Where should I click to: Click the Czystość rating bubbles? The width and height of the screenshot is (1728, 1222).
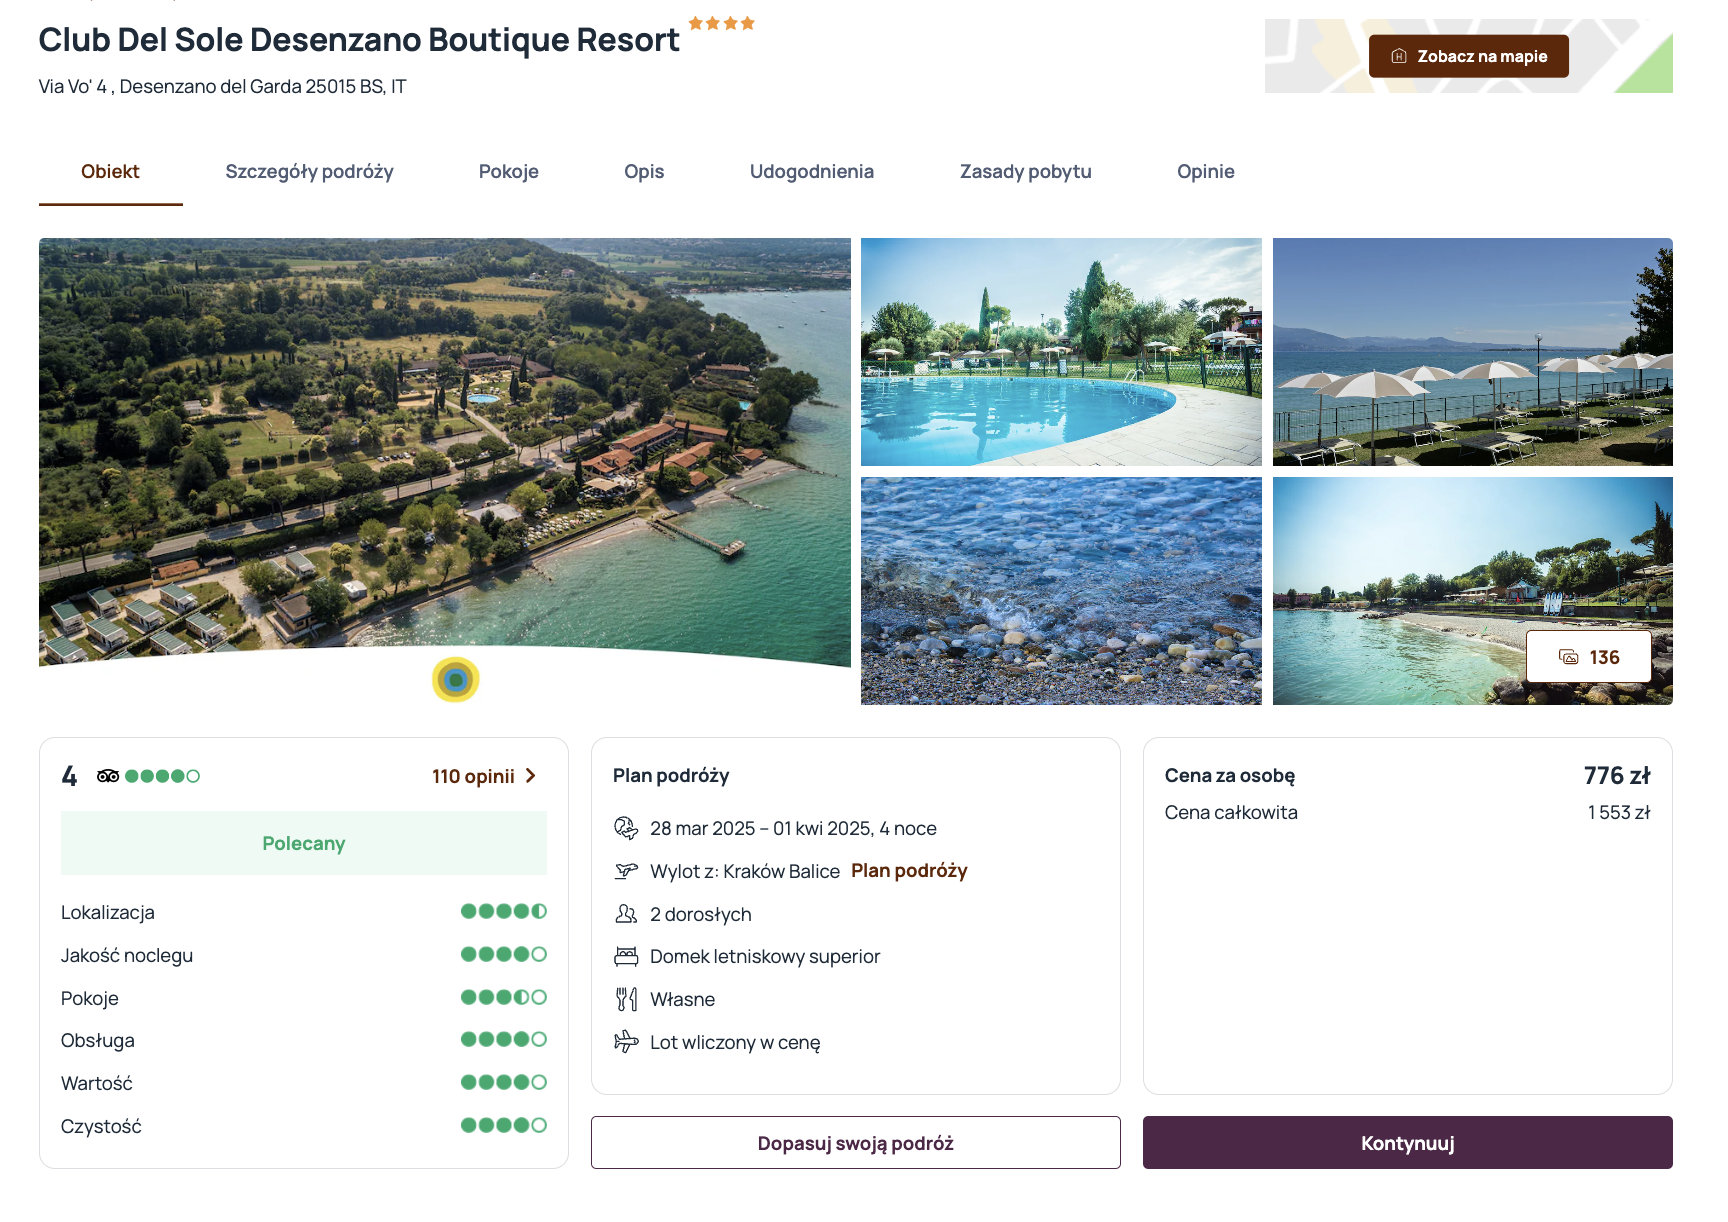click(503, 1125)
